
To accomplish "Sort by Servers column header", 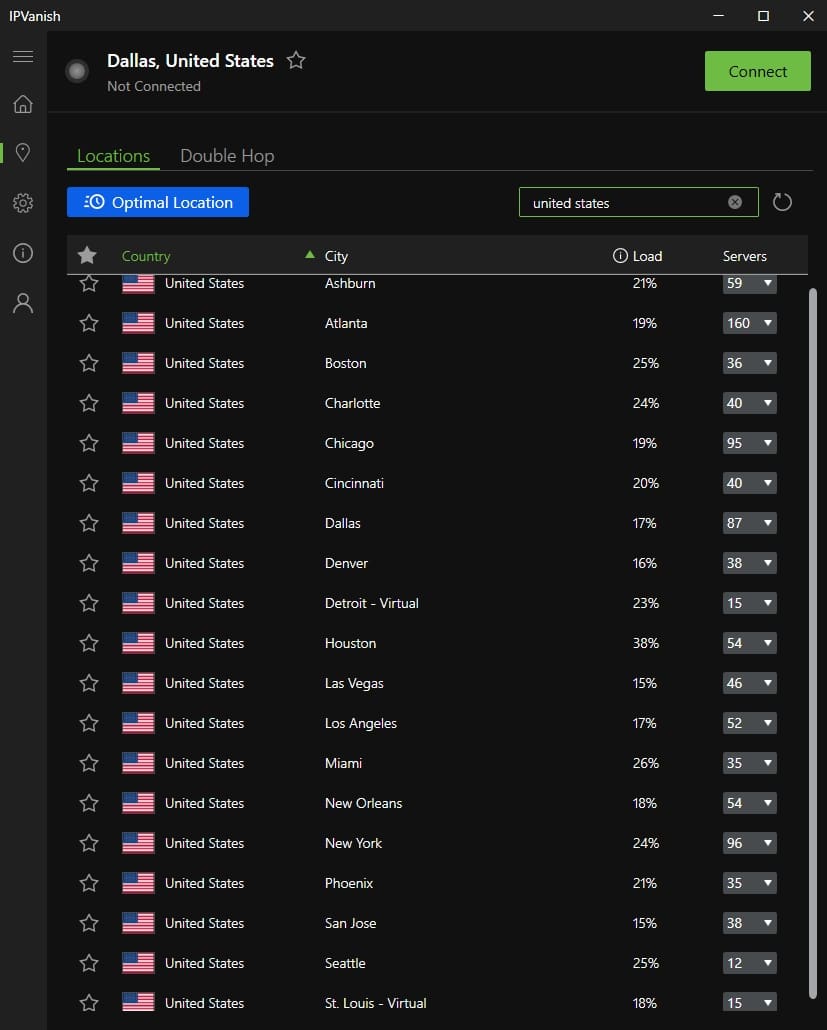I will point(745,256).
